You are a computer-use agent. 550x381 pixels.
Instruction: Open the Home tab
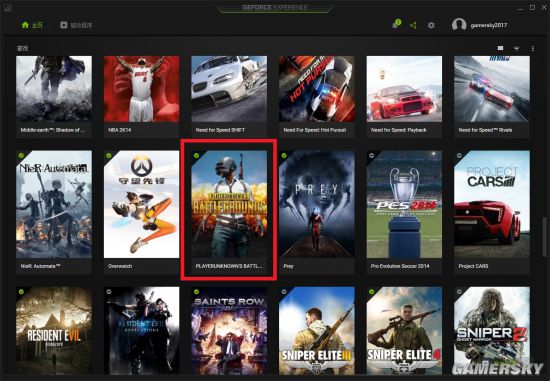32,25
